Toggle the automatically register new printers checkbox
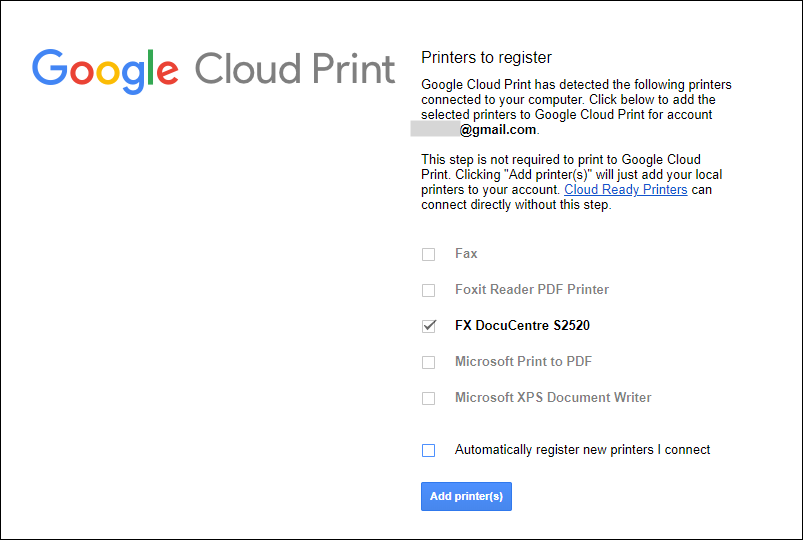Screen dimensions: 803x540 429,450
